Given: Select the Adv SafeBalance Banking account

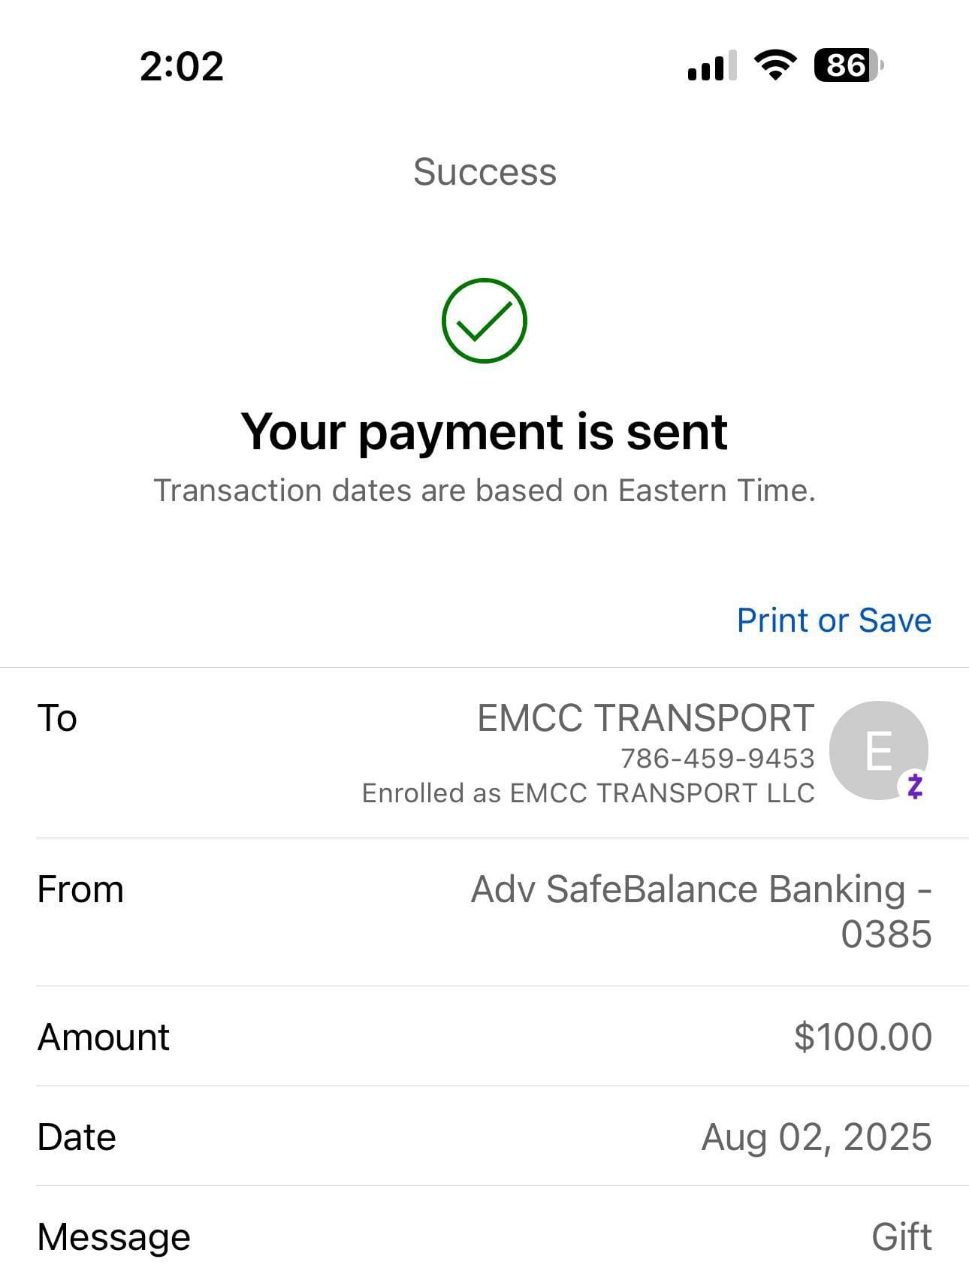Looking at the screenshot, I should 701,910.
